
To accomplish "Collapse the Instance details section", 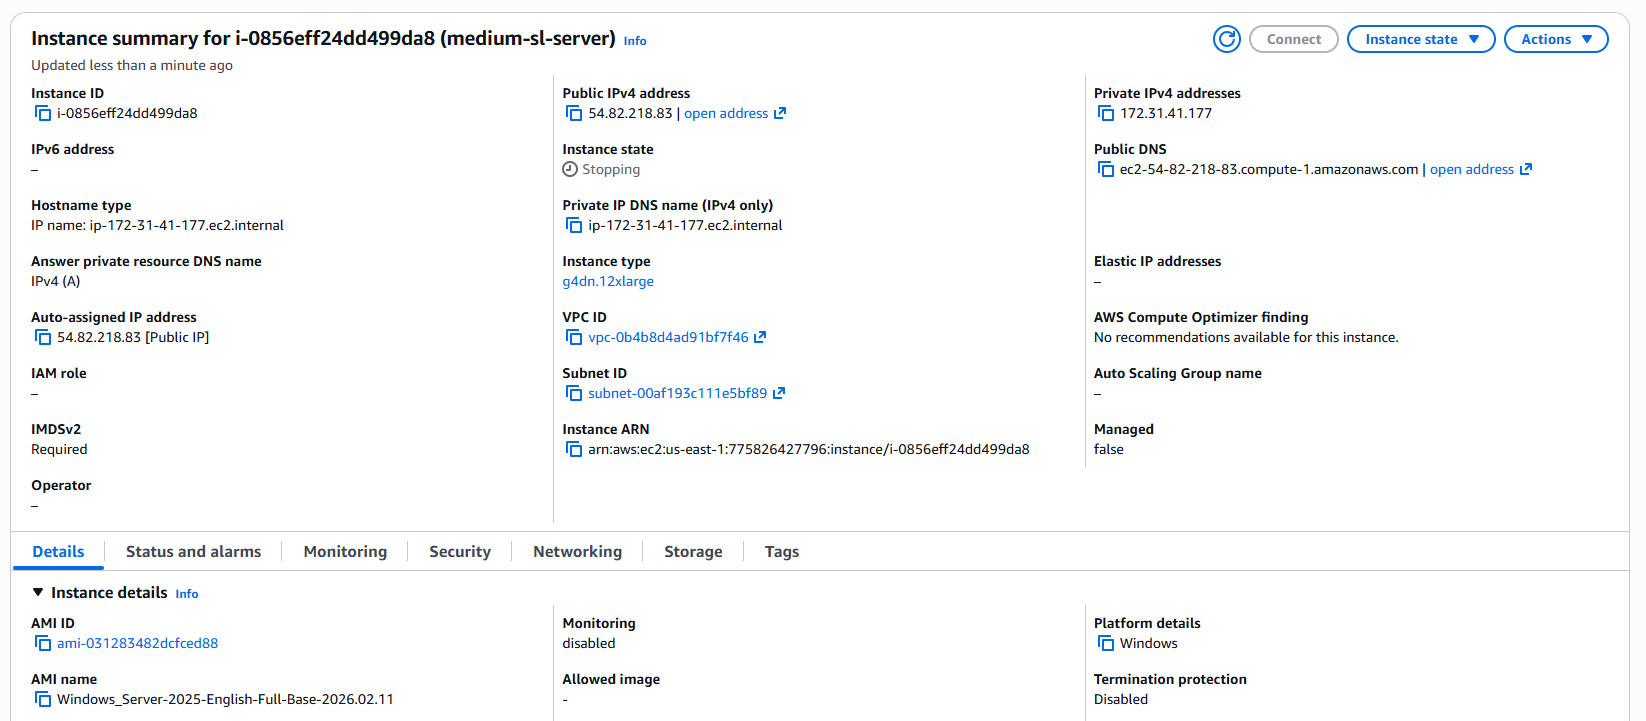I will point(38,593).
